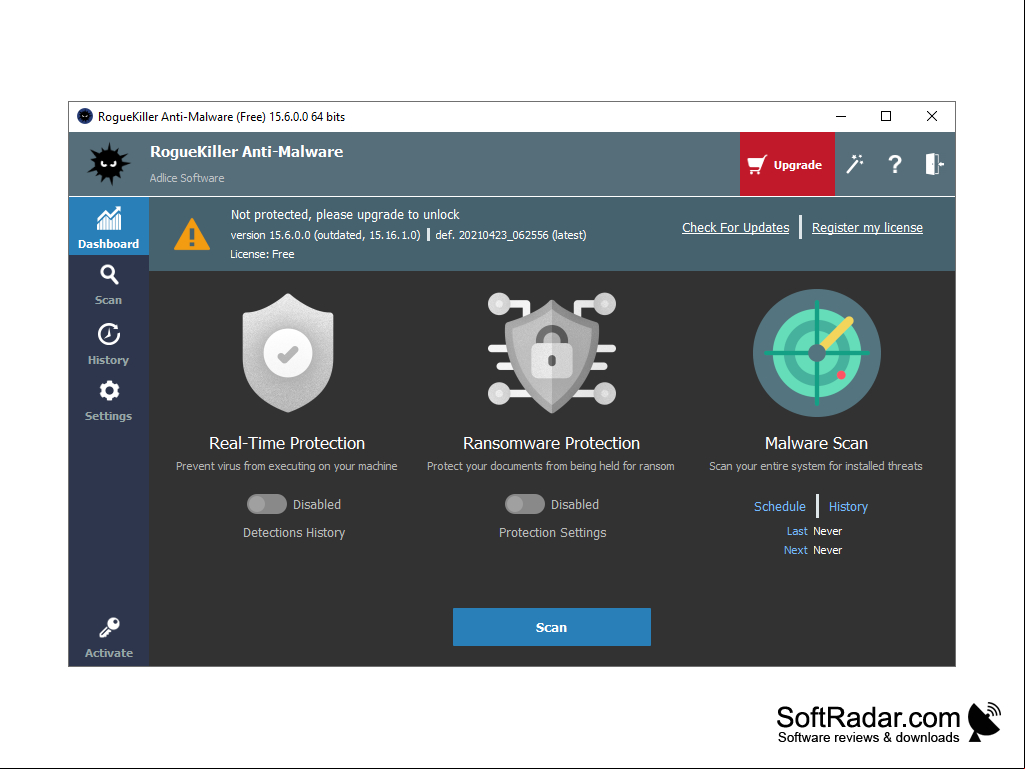Click the RogueKiller spiky logo
Image resolution: width=1025 pixels, height=769 pixels.
109,164
